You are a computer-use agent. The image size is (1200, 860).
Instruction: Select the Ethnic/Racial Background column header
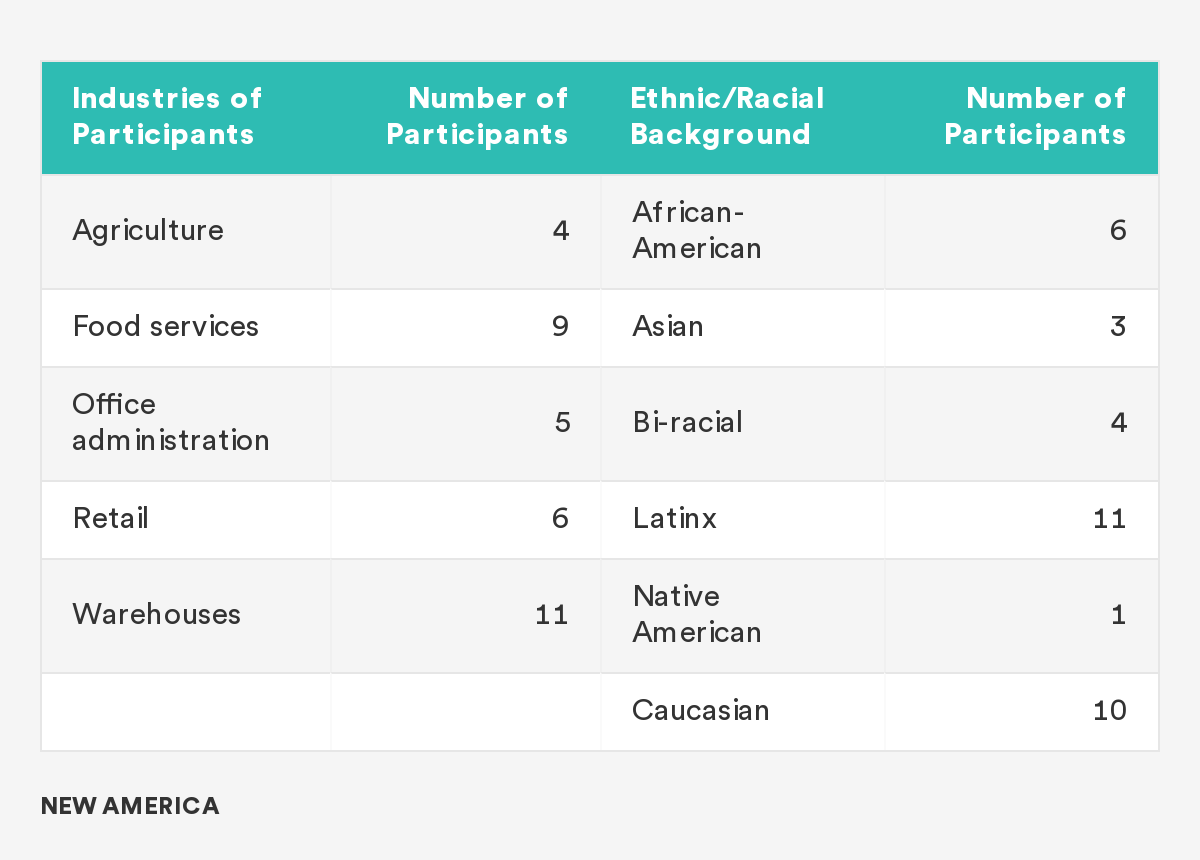(728, 116)
